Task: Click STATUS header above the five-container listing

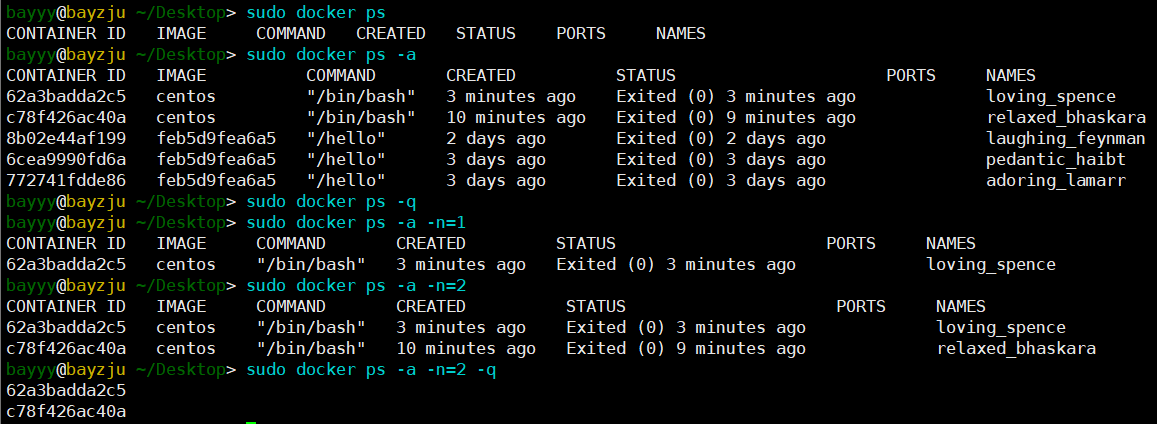Action: (645, 75)
